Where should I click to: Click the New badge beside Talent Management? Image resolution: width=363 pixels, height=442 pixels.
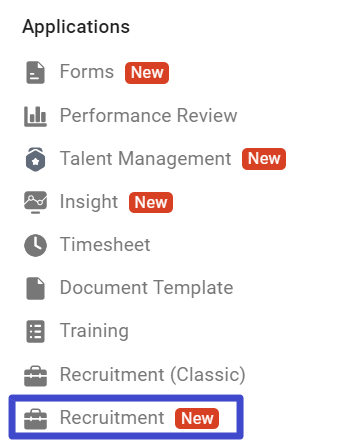264,159
